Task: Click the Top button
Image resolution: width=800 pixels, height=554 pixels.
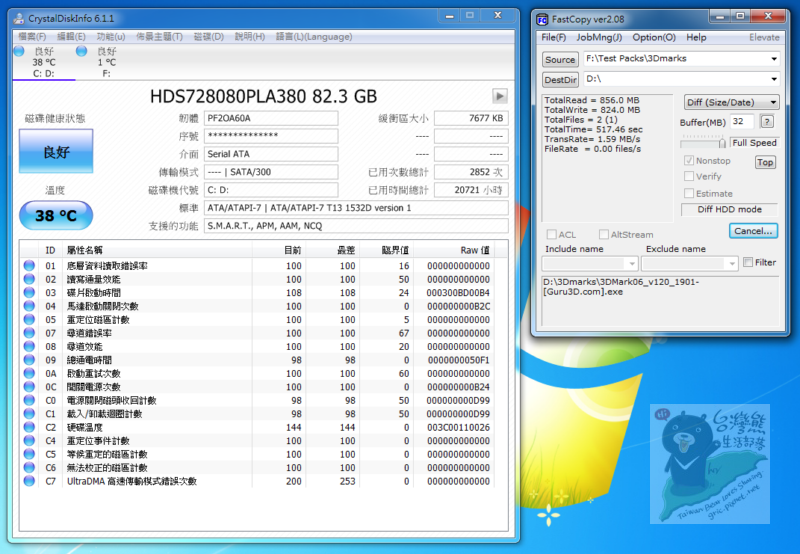Action: click(765, 162)
